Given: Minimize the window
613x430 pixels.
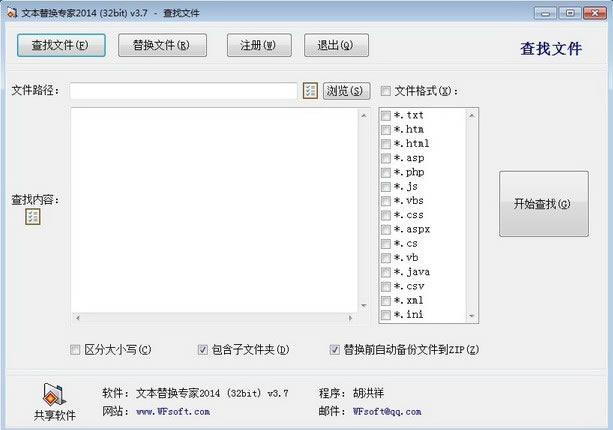Looking at the screenshot, I should click(545, 13).
